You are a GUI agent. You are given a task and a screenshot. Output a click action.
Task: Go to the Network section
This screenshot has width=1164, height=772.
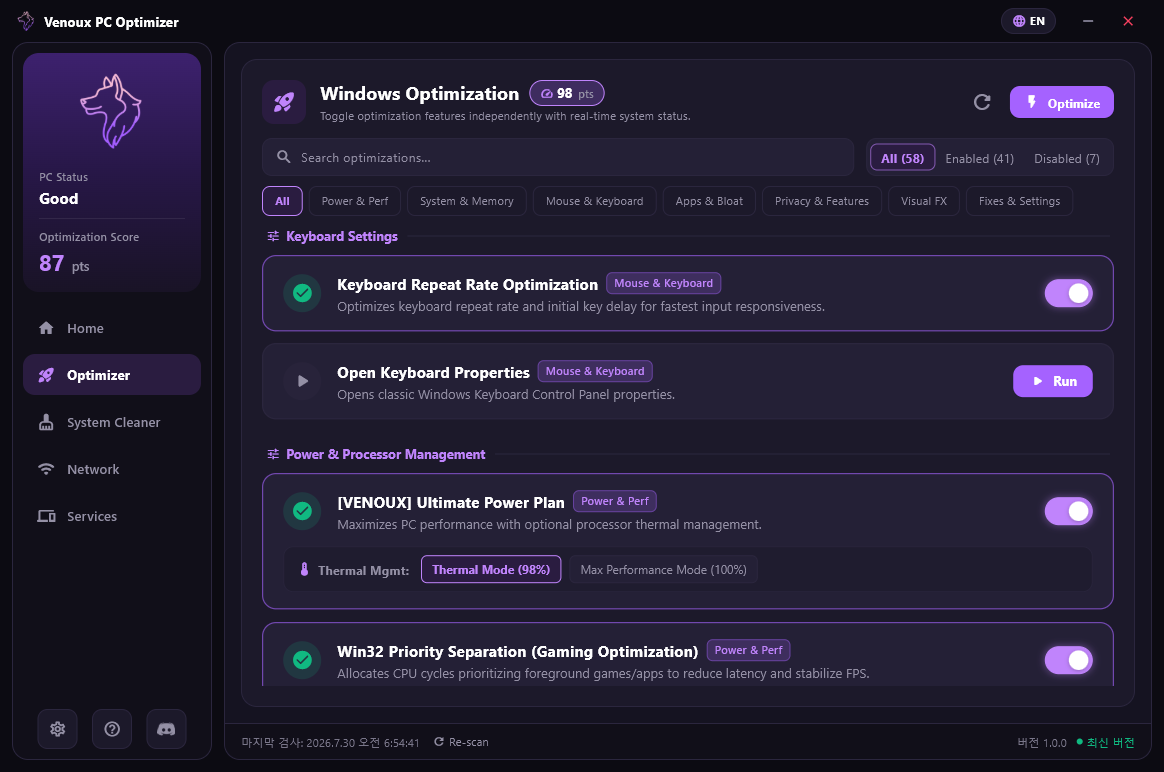[111, 469]
